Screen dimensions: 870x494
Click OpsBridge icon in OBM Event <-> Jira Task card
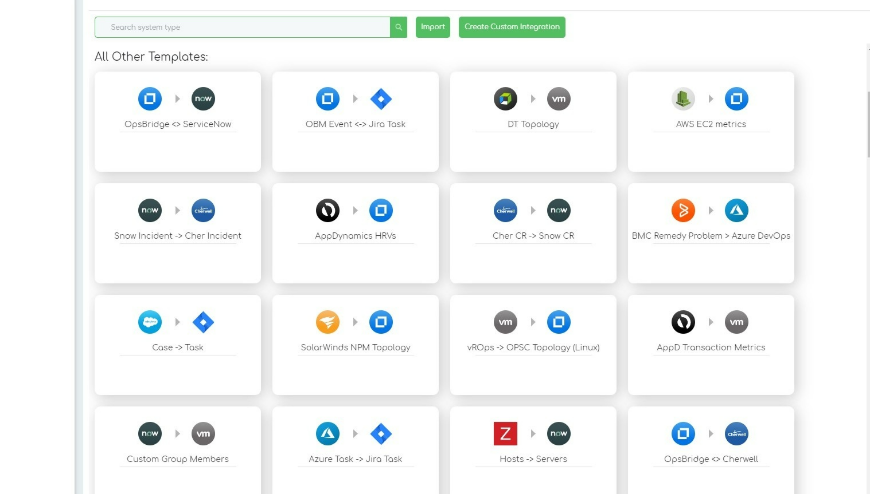(x=328, y=99)
